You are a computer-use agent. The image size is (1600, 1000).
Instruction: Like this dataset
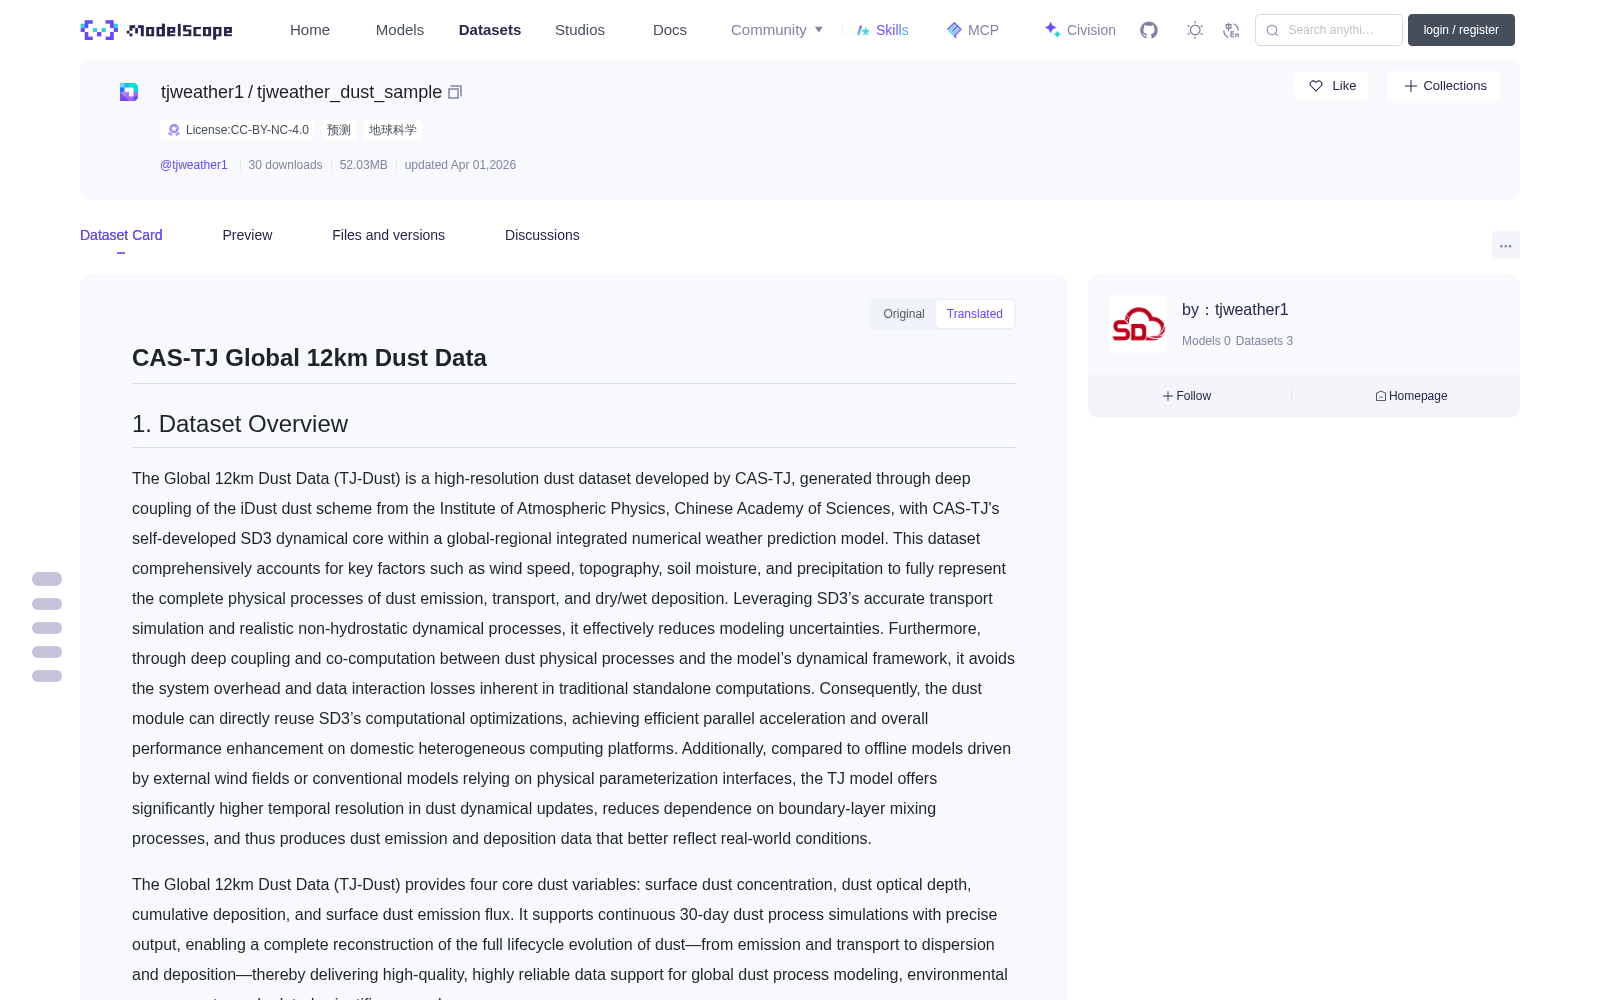click(1331, 86)
